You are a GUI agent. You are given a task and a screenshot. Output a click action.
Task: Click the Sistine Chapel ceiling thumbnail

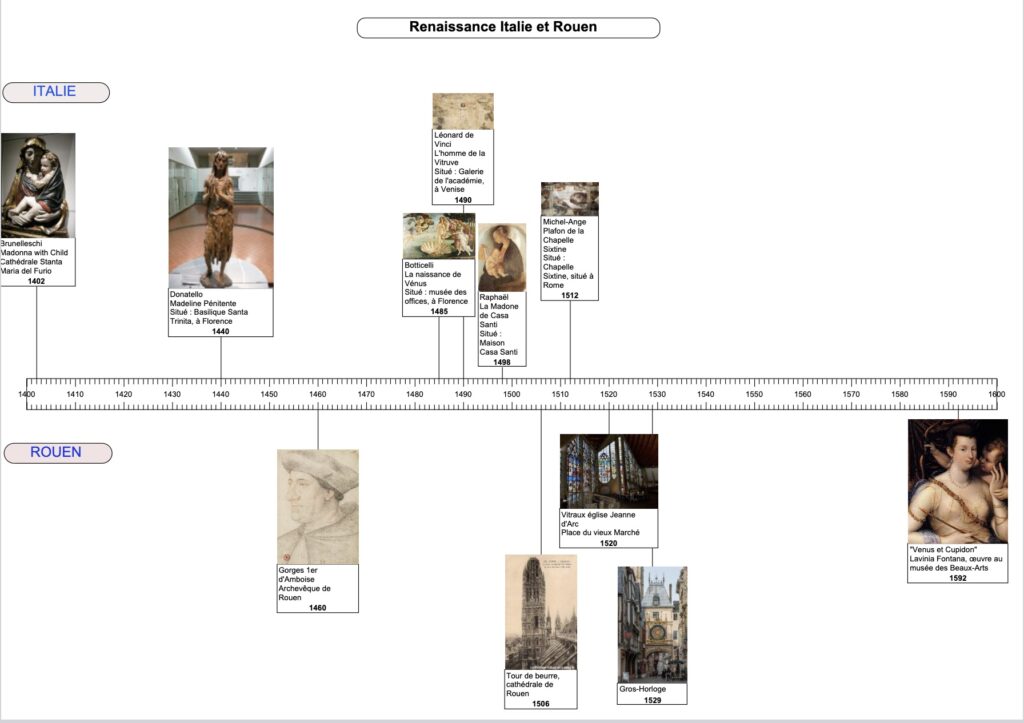tap(569, 199)
